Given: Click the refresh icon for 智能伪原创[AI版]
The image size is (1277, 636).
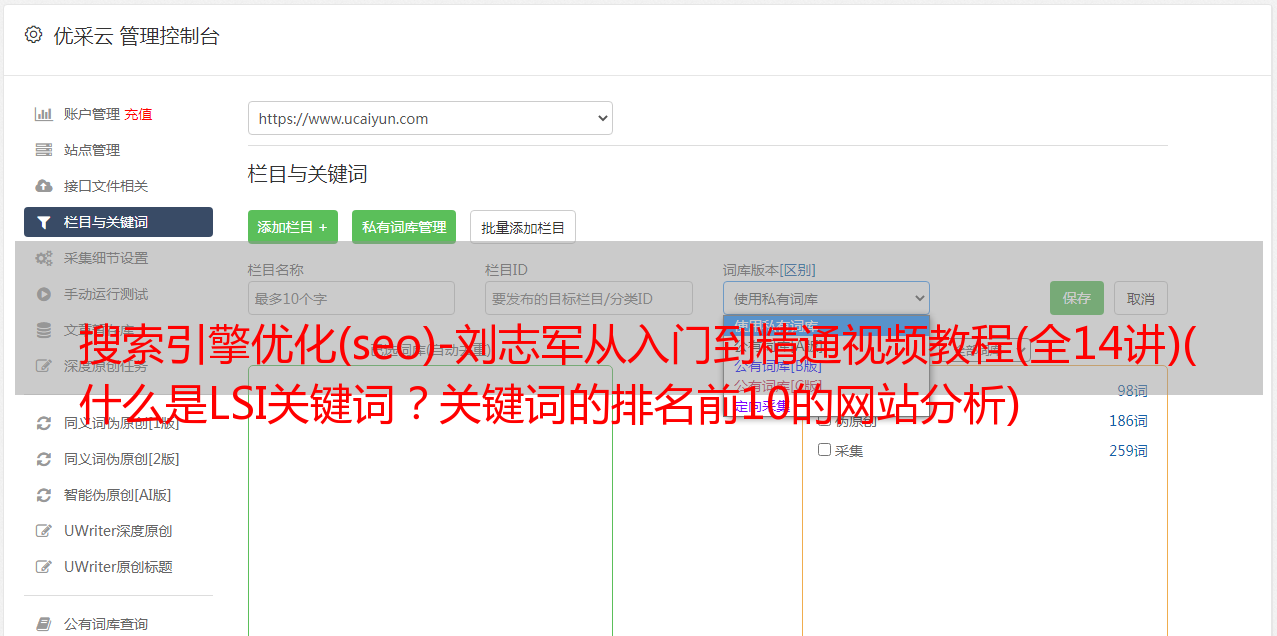Looking at the screenshot, I should [44, 495].
